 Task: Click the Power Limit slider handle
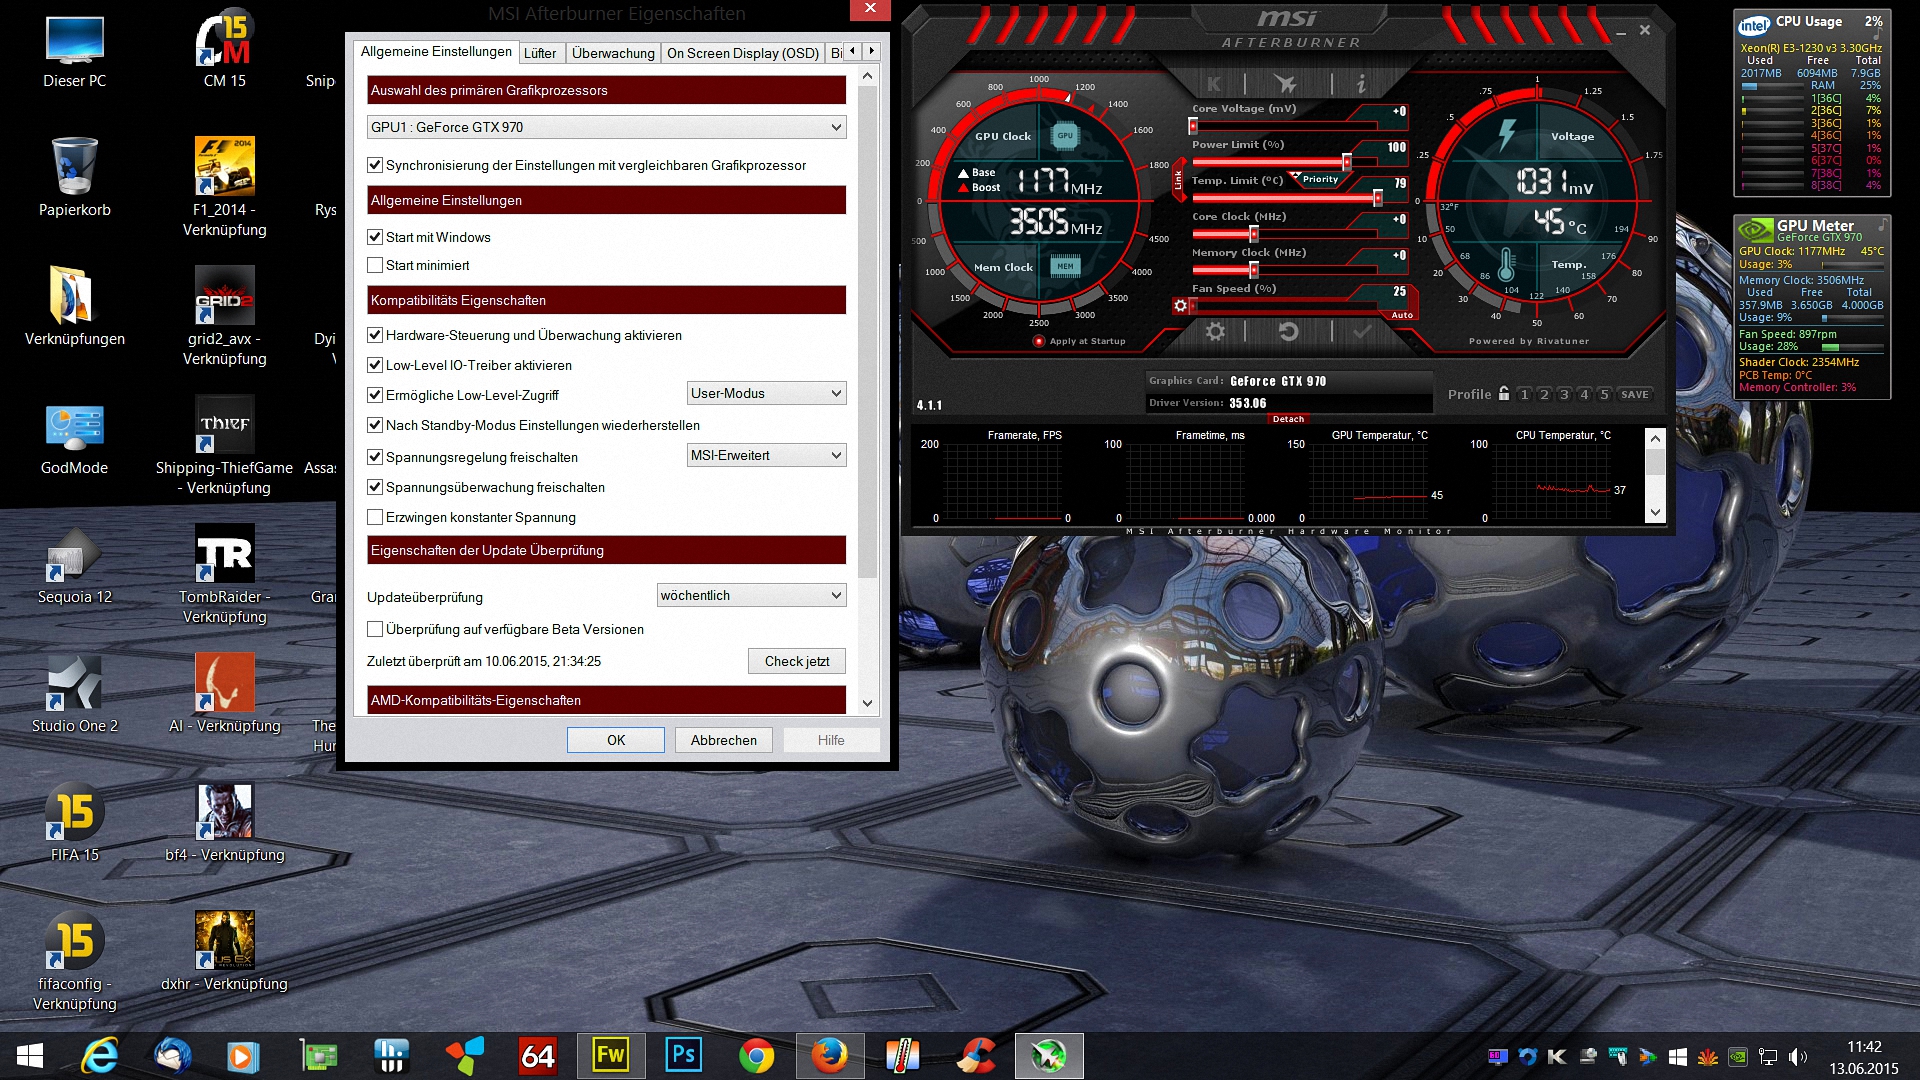tap(1347, 162)
